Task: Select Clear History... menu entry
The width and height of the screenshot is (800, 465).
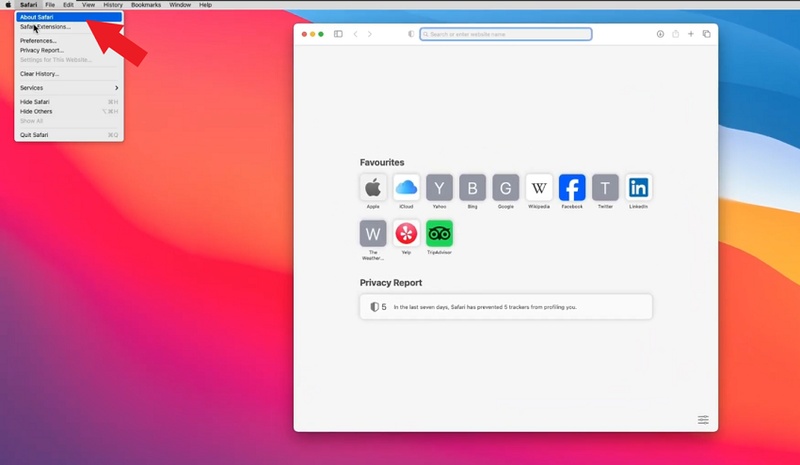Action: (69, 74)
